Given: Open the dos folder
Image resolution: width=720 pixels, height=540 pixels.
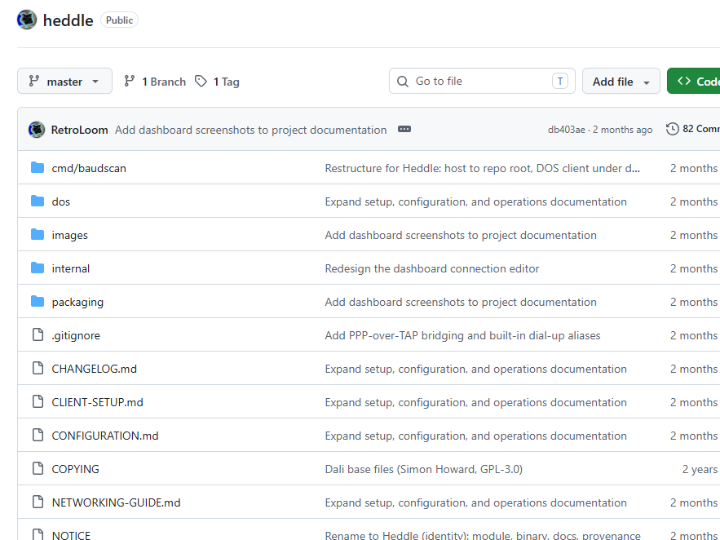Looking at the screenshot, I should point(61,202).
